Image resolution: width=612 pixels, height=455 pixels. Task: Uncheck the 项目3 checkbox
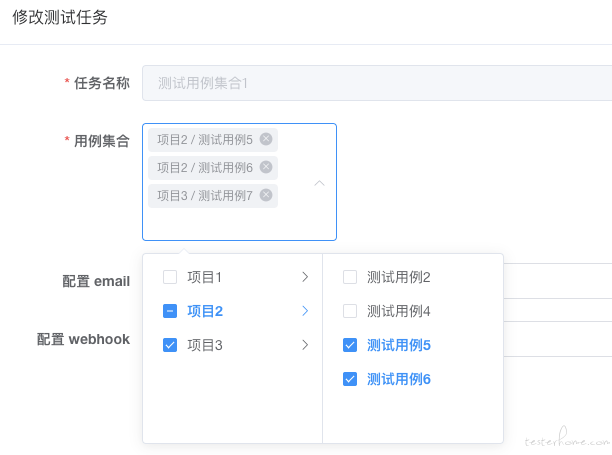[170, 345]
